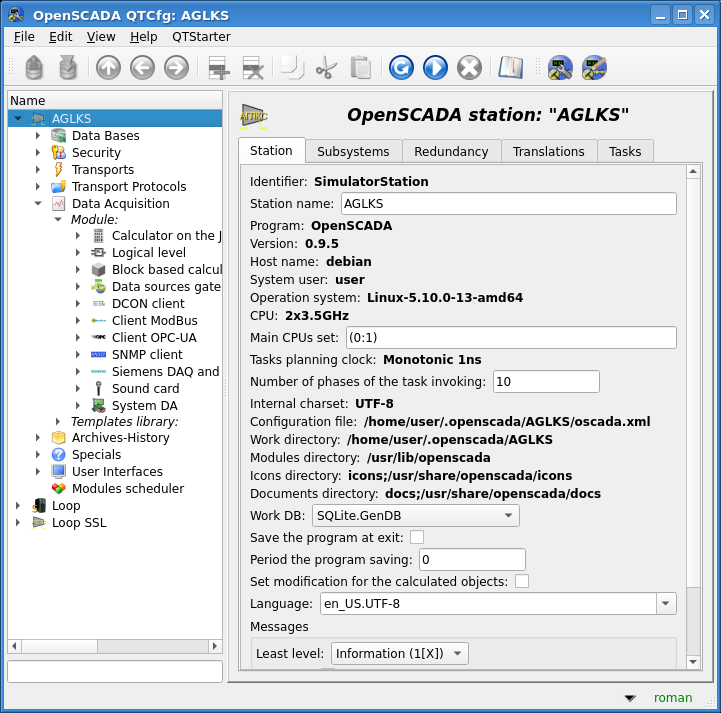Select System DA module
Screen dimensions: 721x713
coord(144,405)
